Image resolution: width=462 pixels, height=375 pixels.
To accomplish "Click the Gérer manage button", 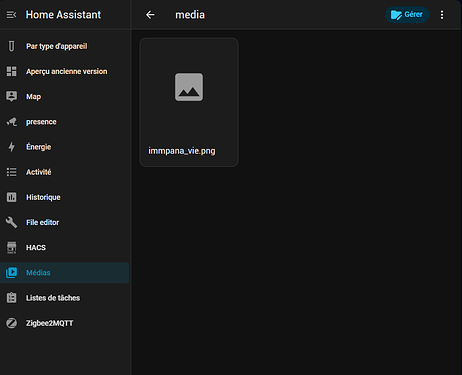I will click(407, 15).
